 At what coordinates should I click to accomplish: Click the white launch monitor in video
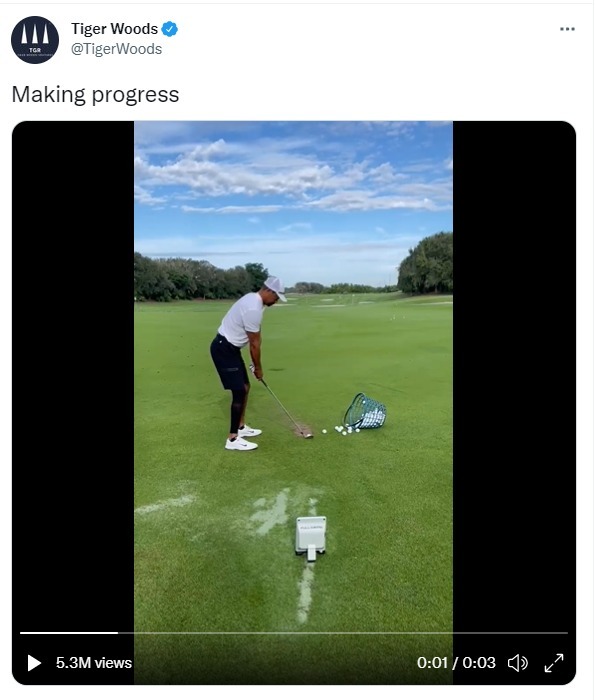tap(311, 537)
